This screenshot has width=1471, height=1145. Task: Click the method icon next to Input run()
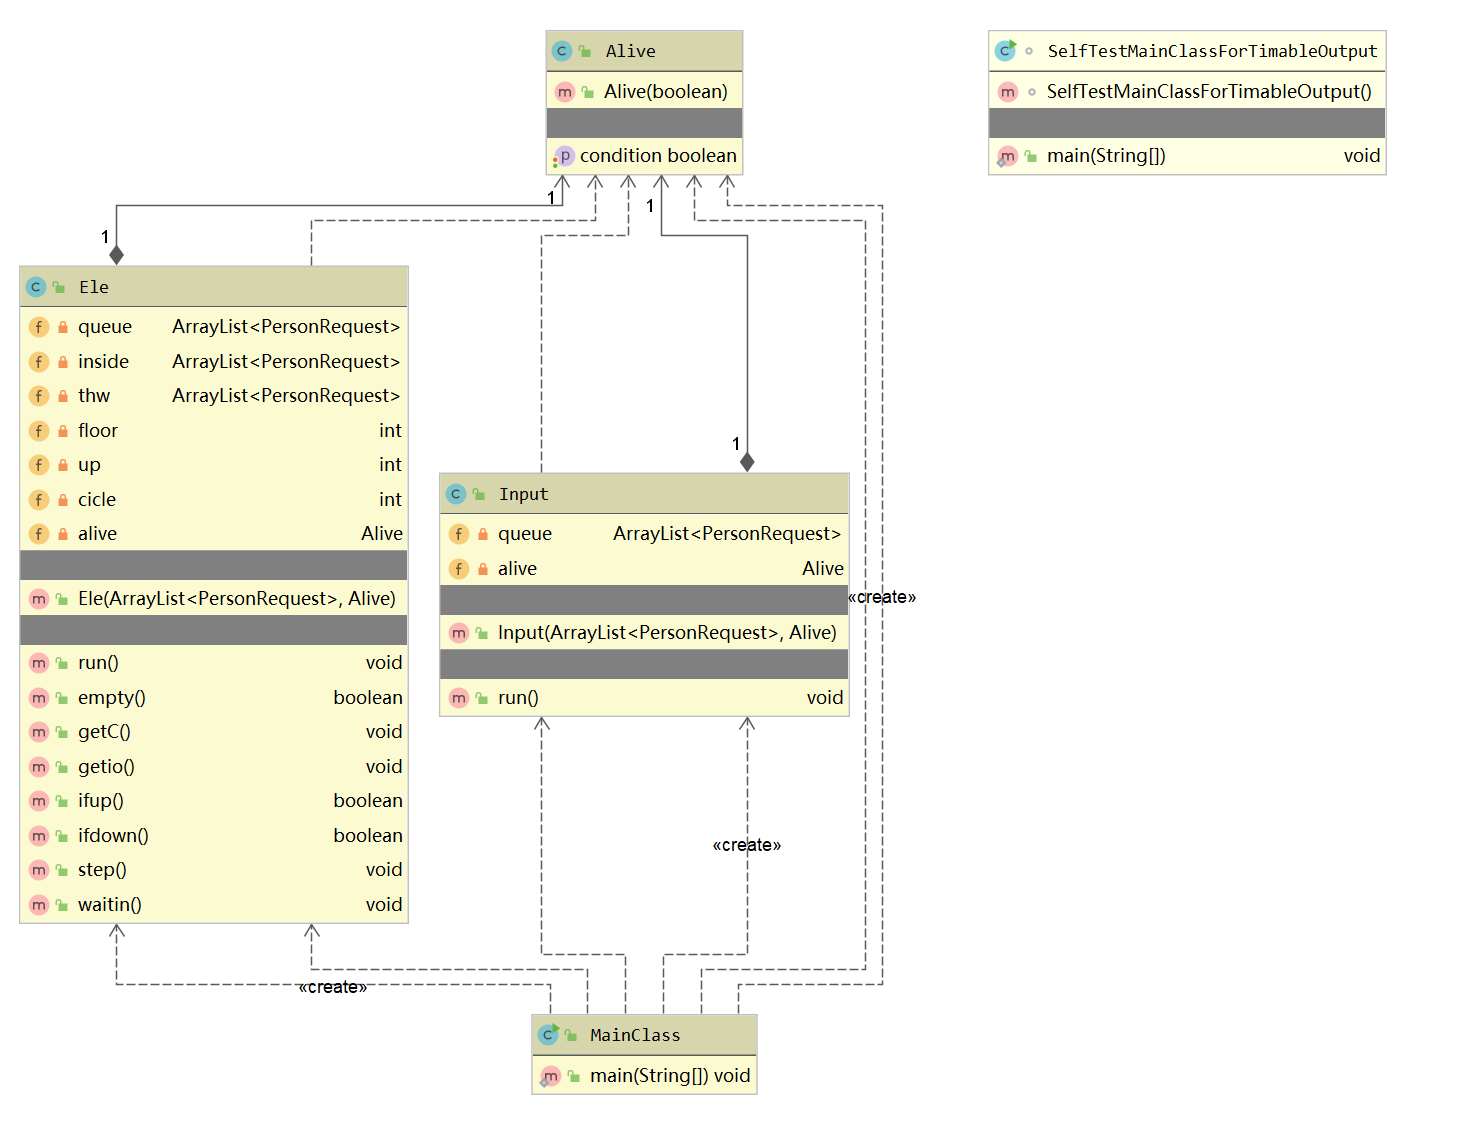point(459,698)
